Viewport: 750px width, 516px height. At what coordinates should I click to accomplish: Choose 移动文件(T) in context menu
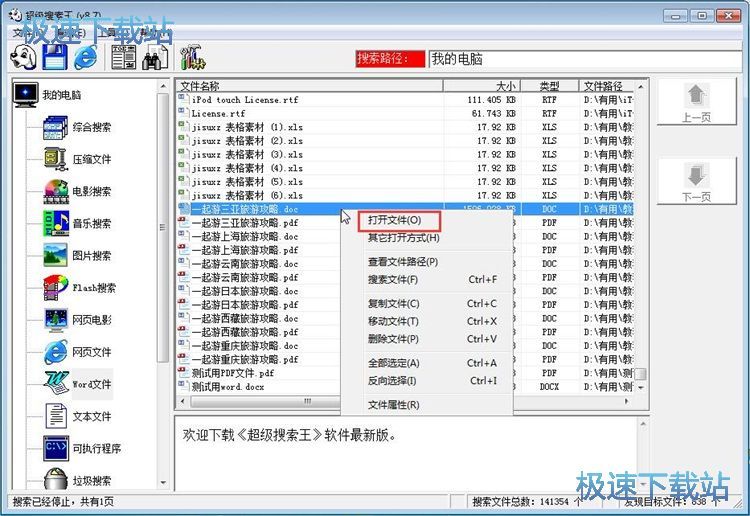pos(426,321)
